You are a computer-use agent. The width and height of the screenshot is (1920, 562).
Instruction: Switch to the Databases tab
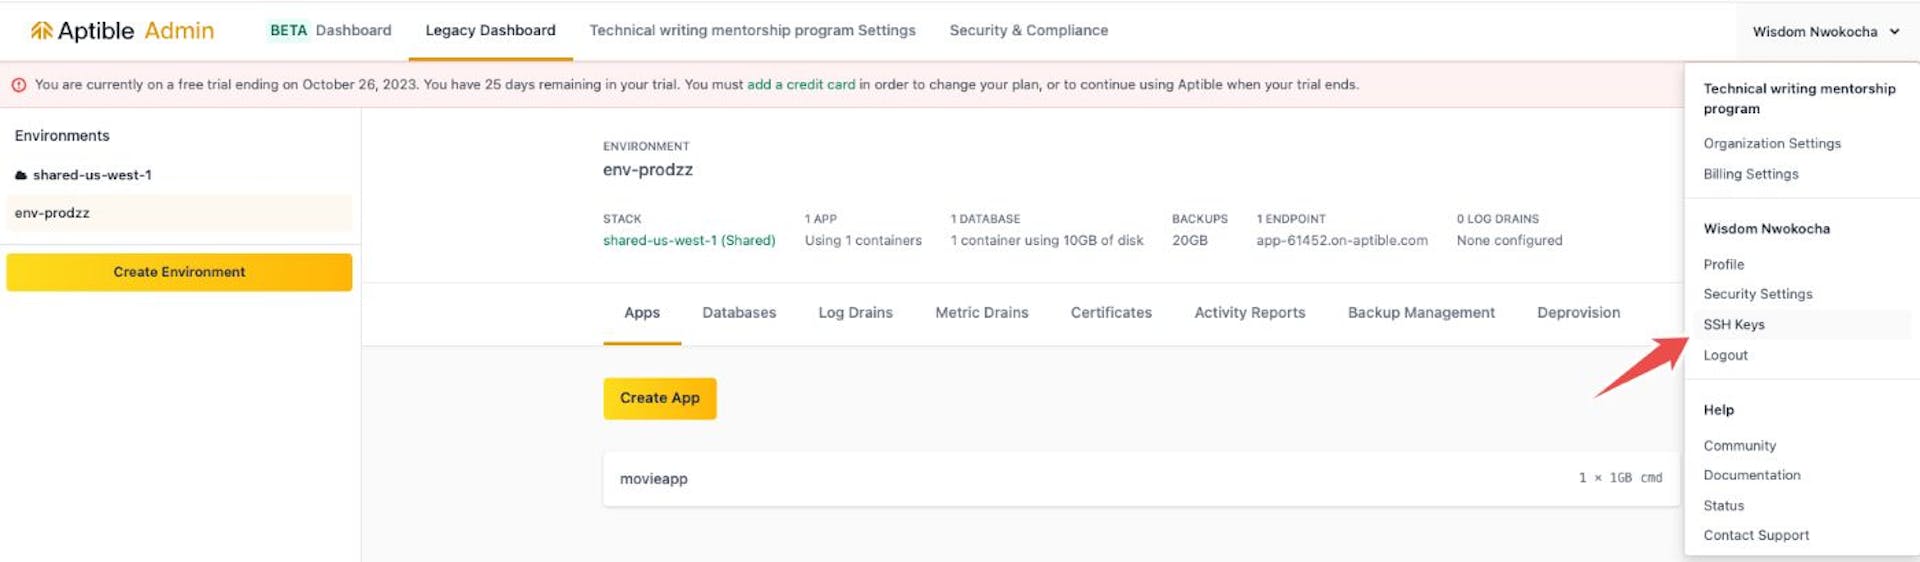(739, 313)
